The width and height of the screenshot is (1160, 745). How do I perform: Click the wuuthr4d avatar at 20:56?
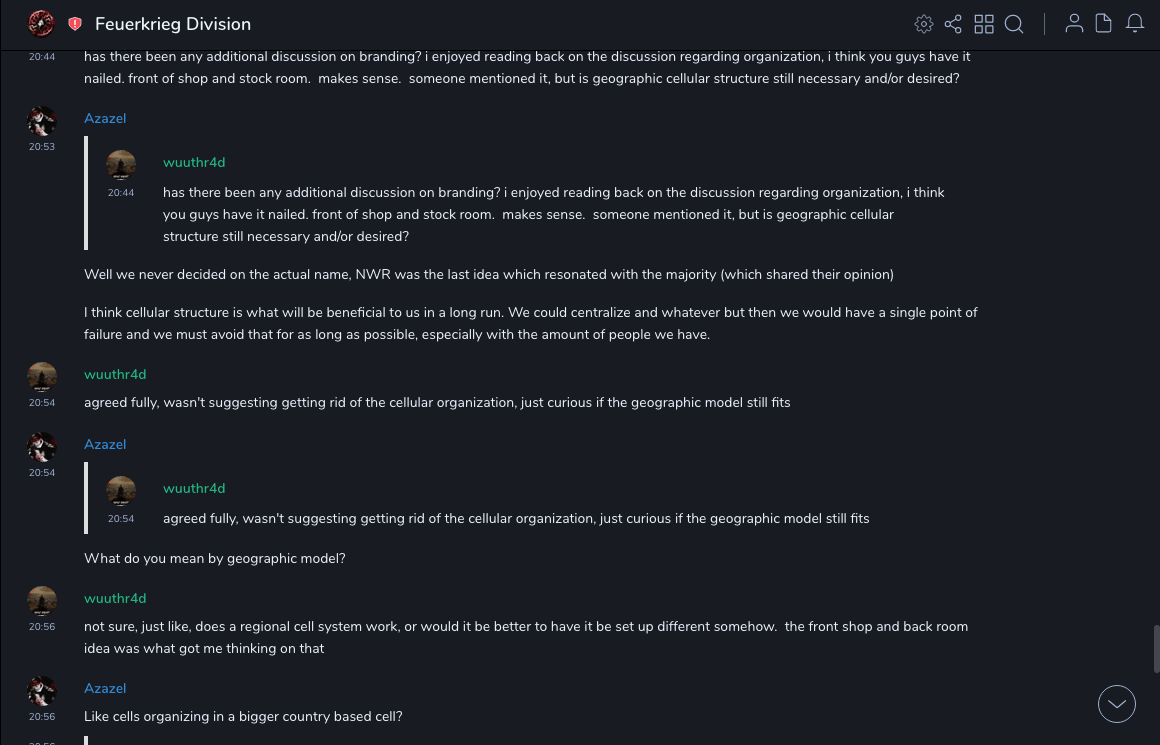(x=42, y=602)
